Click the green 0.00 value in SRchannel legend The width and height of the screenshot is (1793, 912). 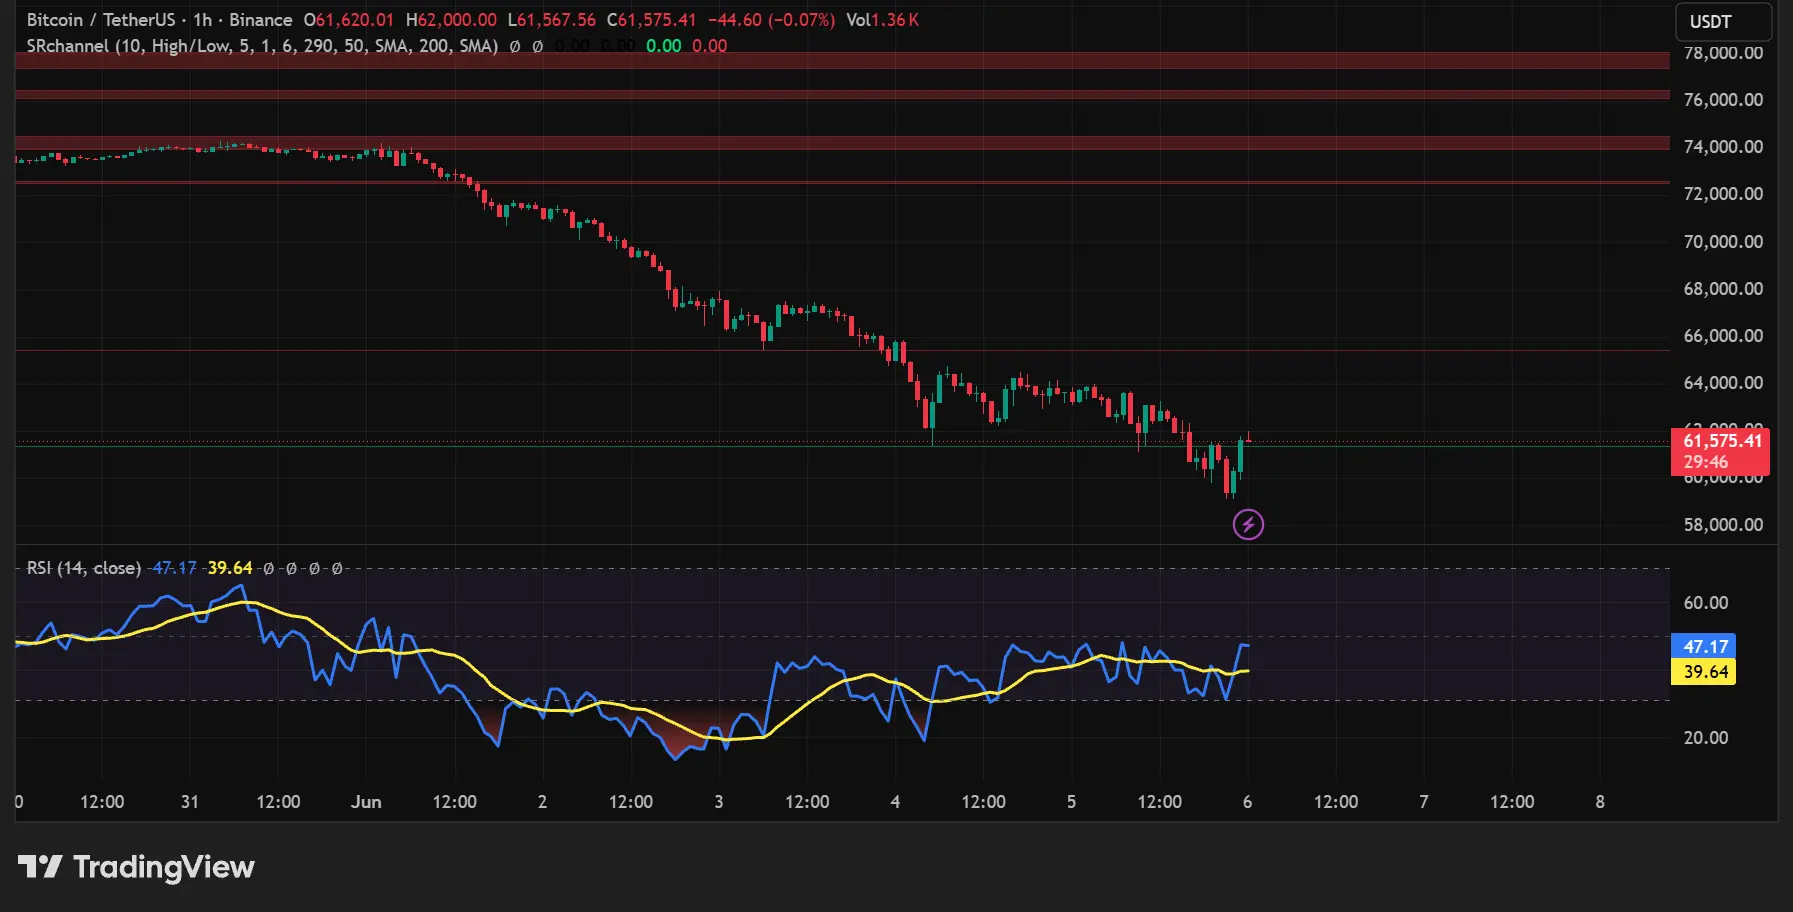[663, 46]
